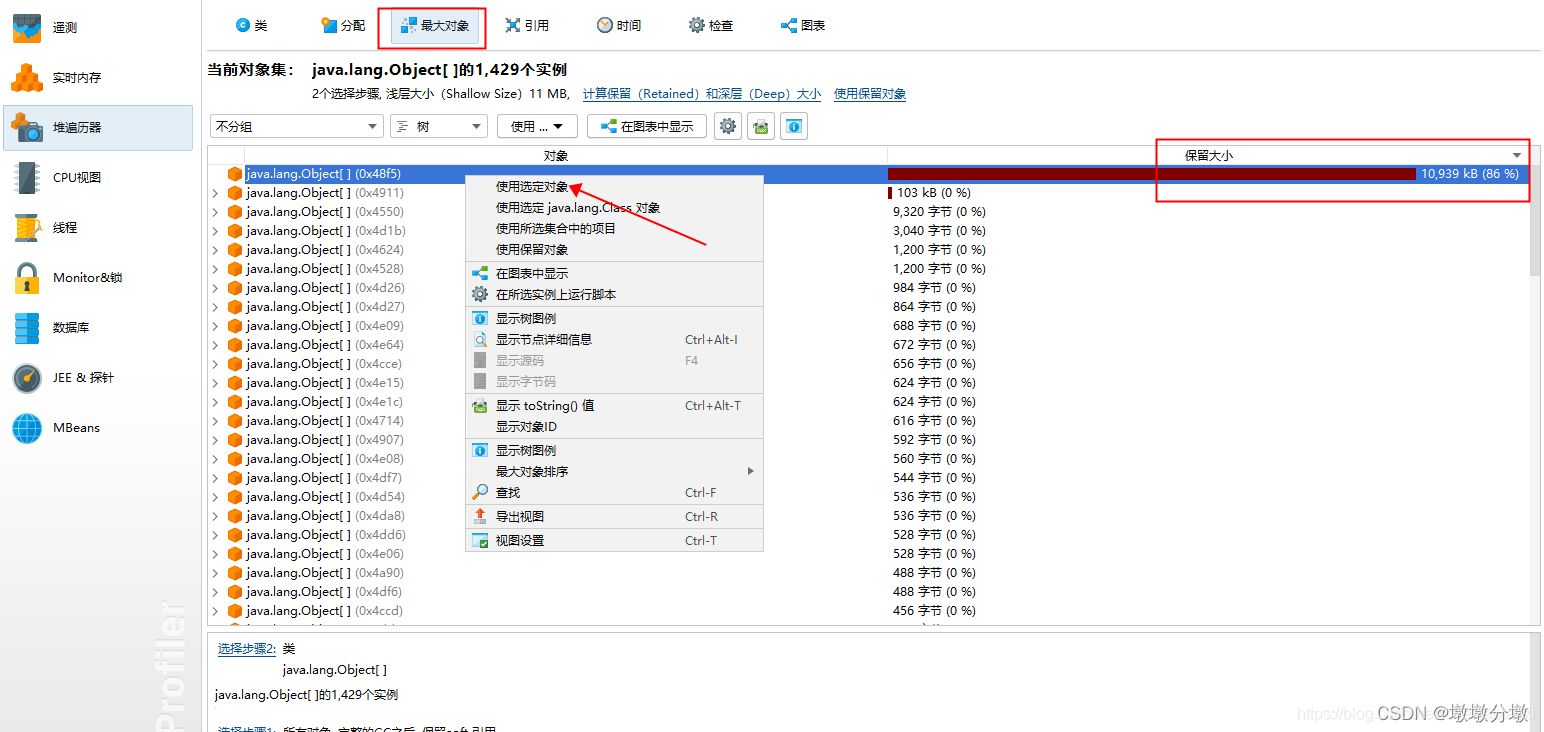
Task: Click the settings gear icon in the toolbar
Action: [727, 125]
